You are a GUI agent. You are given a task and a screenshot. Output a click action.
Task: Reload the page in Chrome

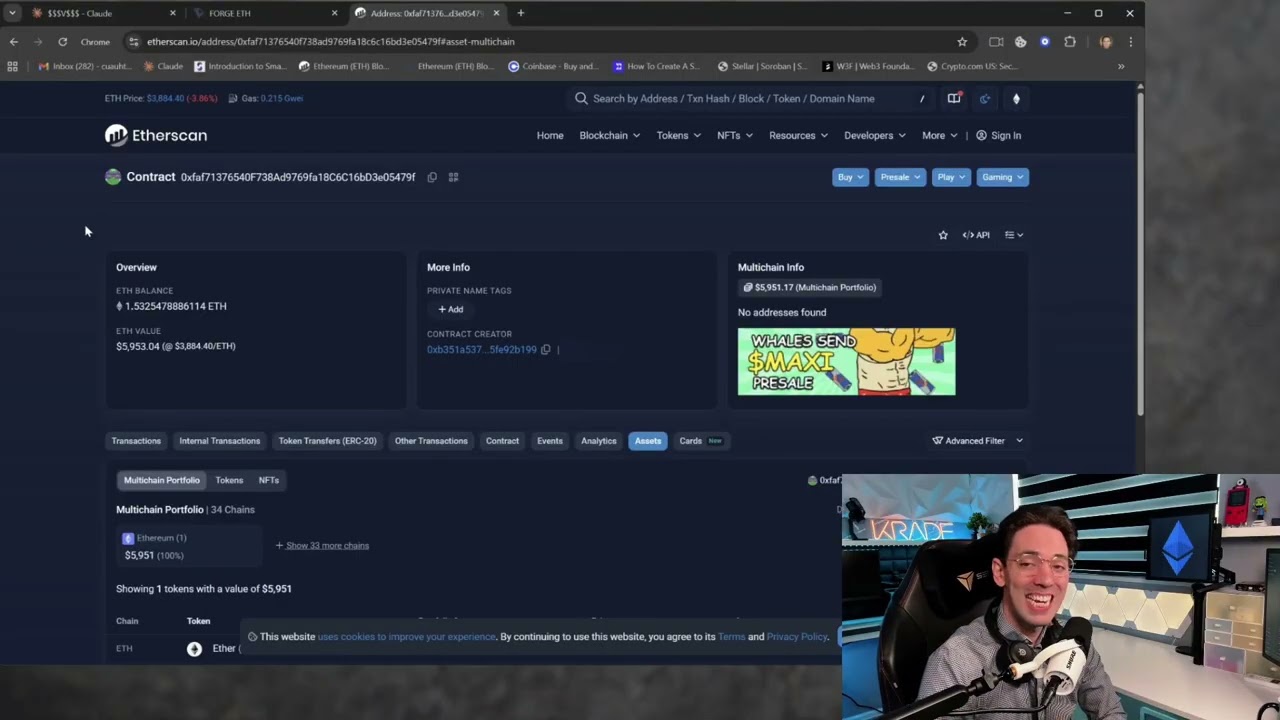pyautogui.click(x=62, y=42)
